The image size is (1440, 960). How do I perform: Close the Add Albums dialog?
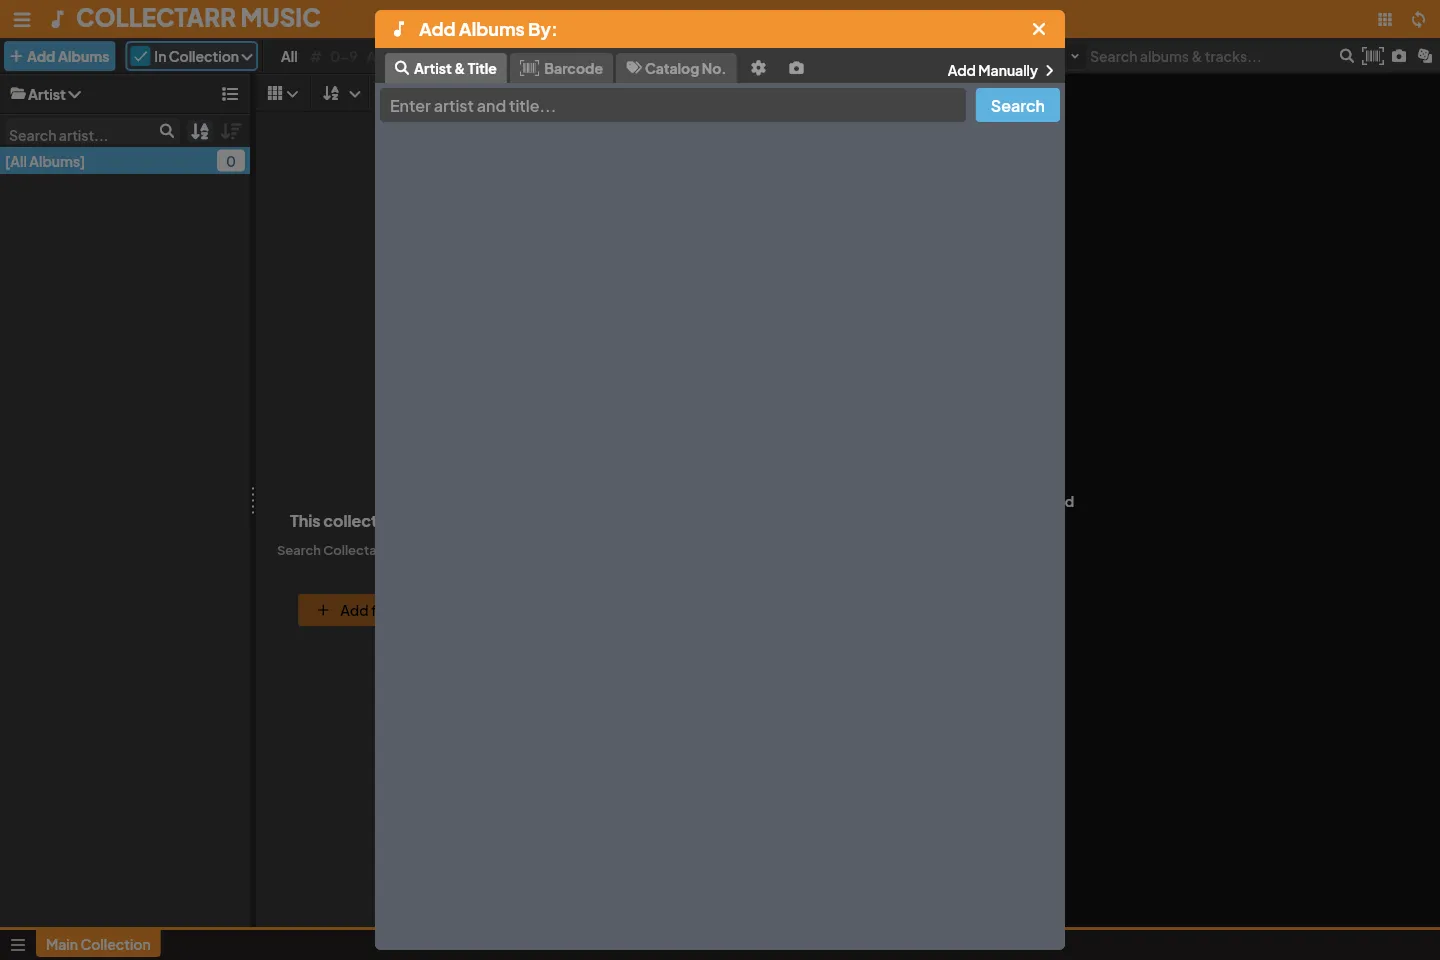(1039, 29)
